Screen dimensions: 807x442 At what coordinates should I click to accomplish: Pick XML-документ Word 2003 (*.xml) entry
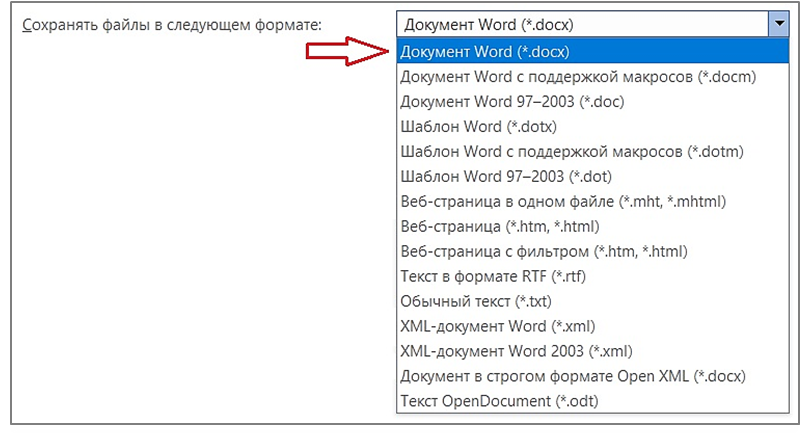pos(516,351)
